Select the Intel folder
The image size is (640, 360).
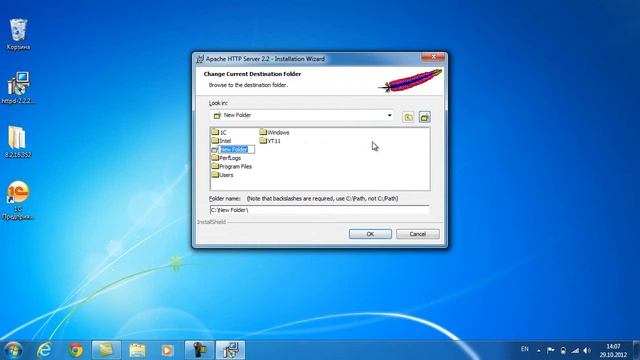click(x=222, y=141)
